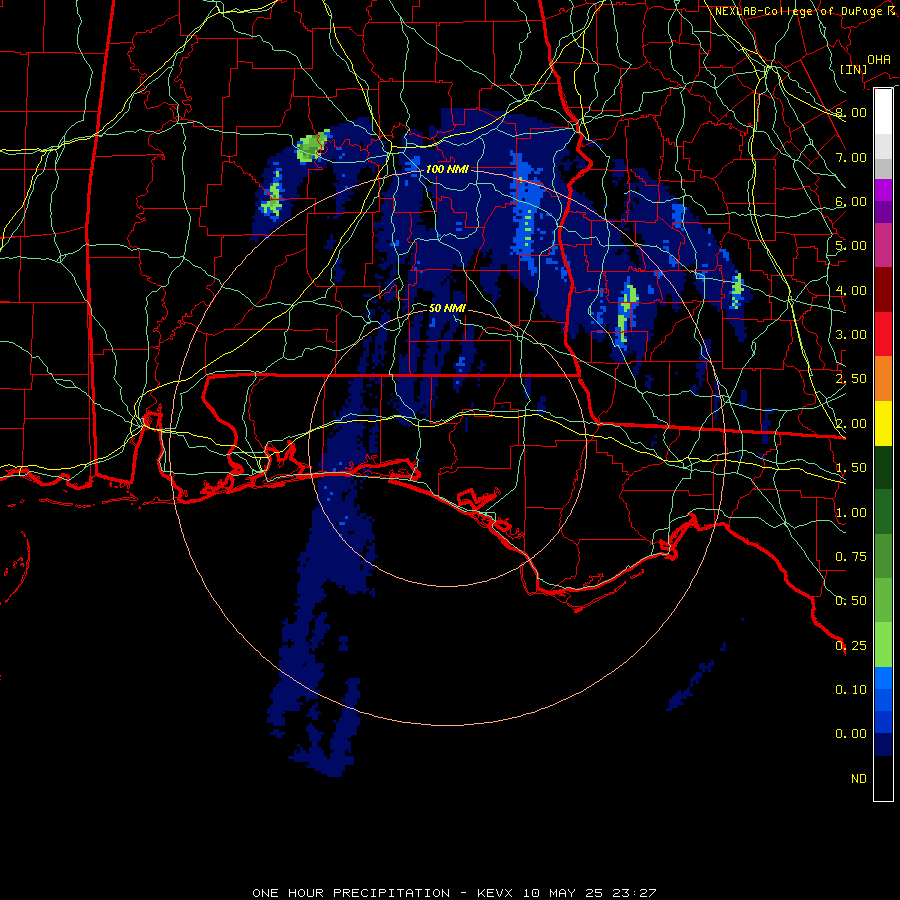Click the large green precipitation cell in northwest
Image resolution: width=900 pixels, height=900 pixels.
click(312, 146)
